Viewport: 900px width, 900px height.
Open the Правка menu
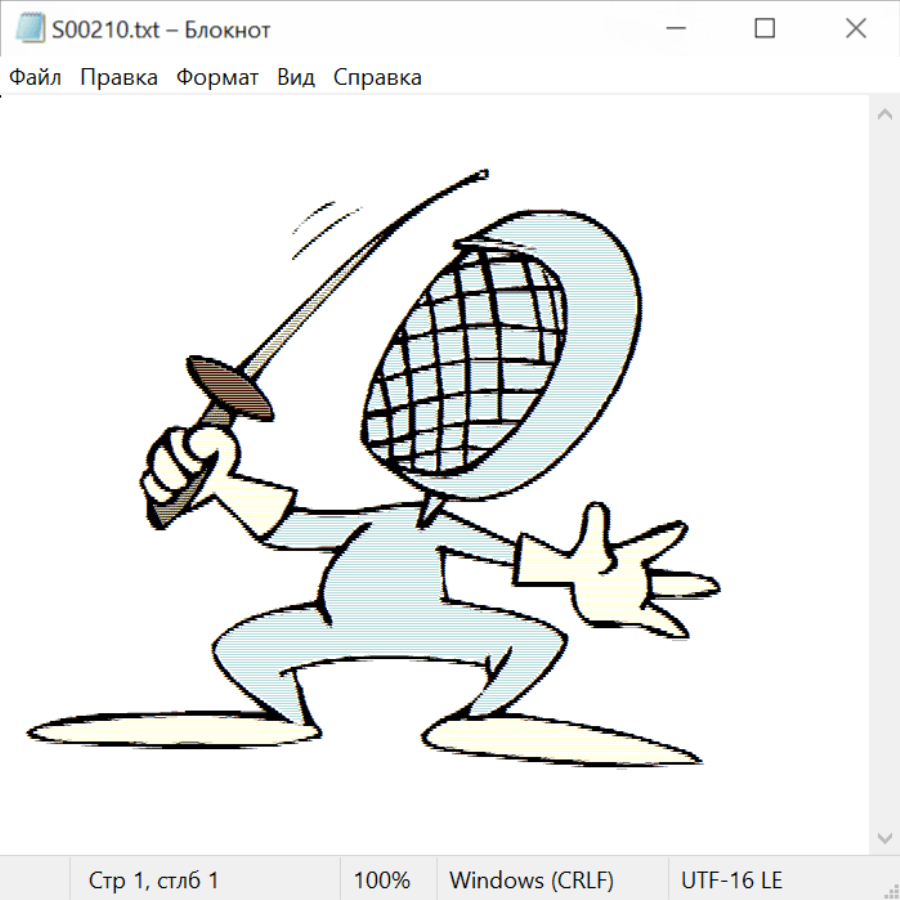[119, 78]
